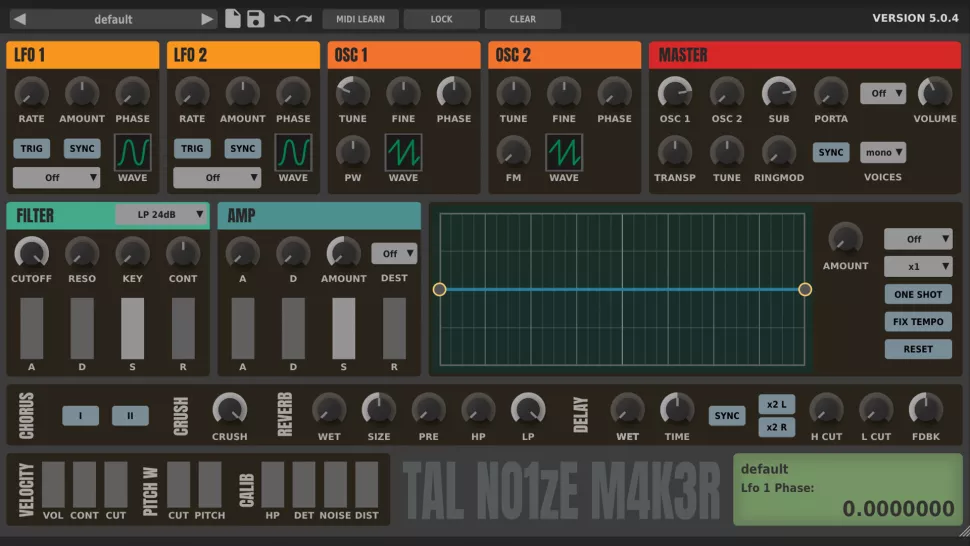Open the default preset name selector
The image size is (970, 546).
point(113,19)
